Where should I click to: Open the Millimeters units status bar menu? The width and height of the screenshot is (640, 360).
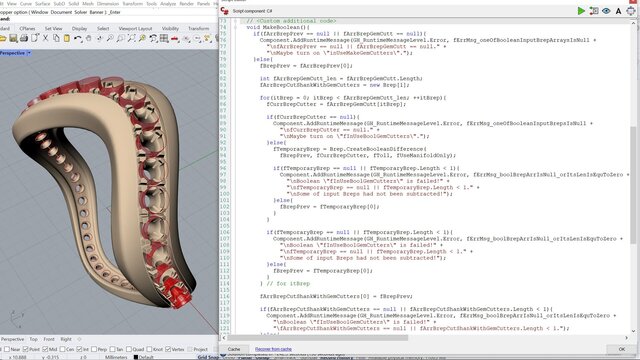click(x=116, y=357)
